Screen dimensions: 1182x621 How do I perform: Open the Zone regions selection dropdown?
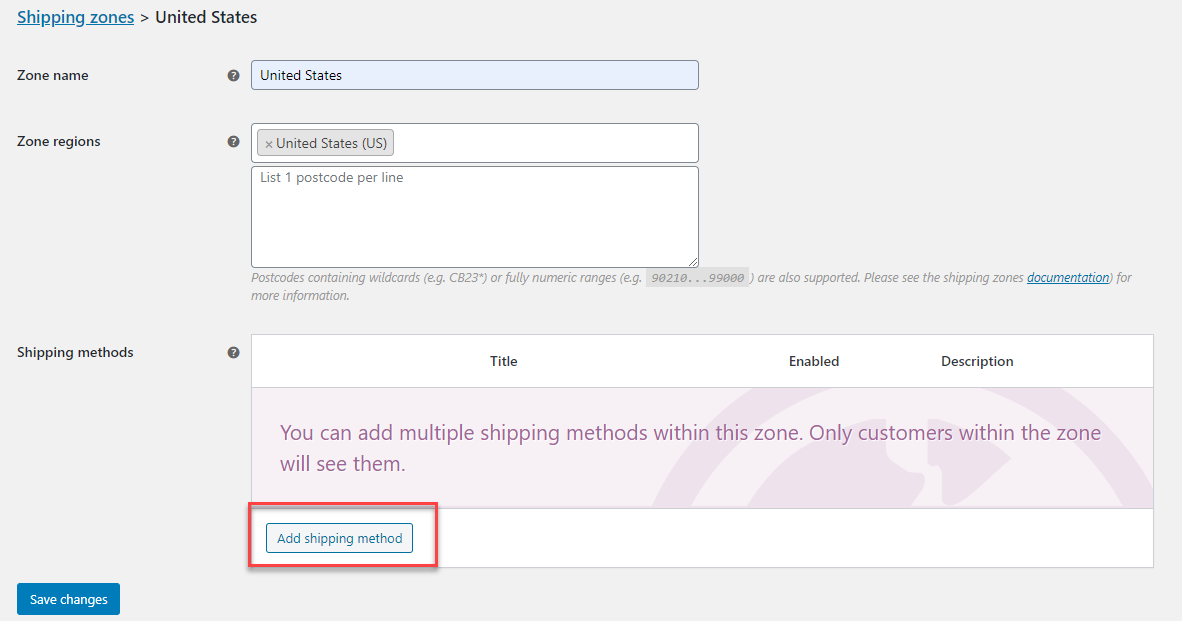[x=550, y=142]
